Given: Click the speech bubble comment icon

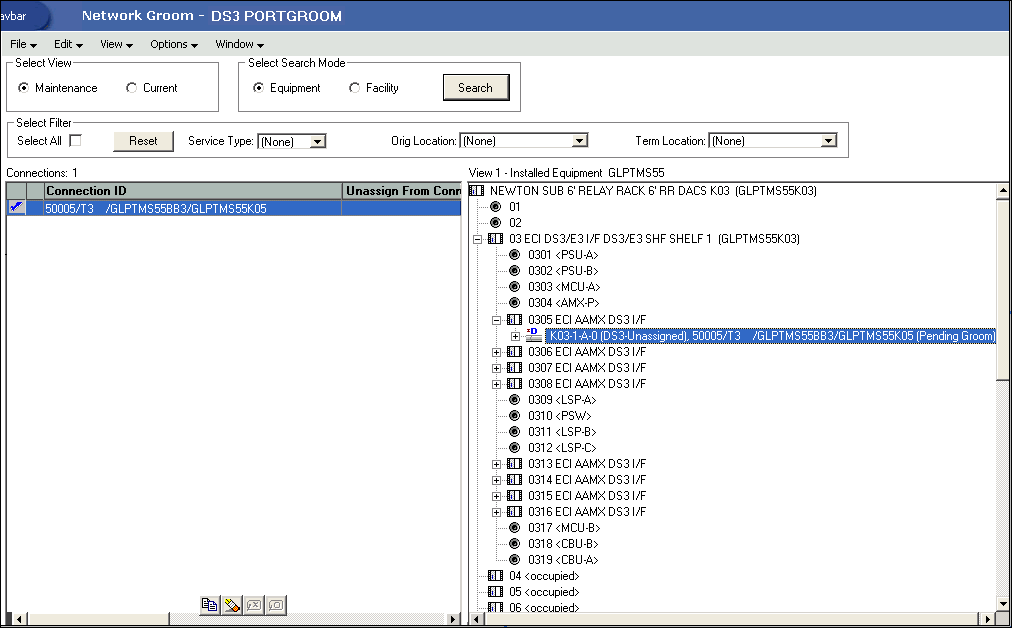Looking at the screenshot, I should tap(275, 605).
